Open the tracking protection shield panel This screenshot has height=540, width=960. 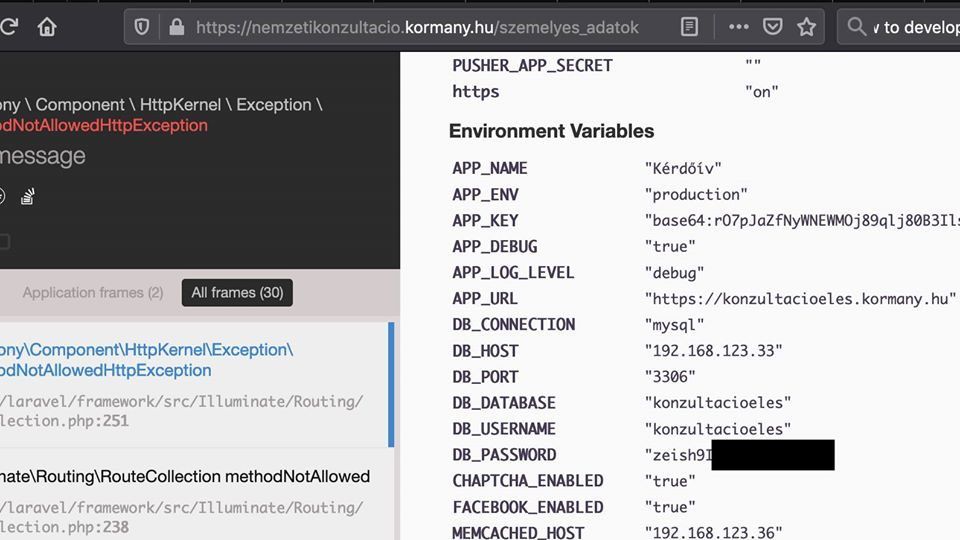141,27
